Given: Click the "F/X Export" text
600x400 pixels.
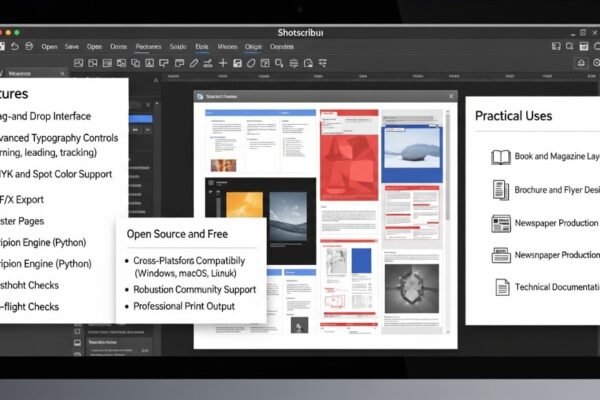Looking at the screenshot, I should (x=22, y=200).
